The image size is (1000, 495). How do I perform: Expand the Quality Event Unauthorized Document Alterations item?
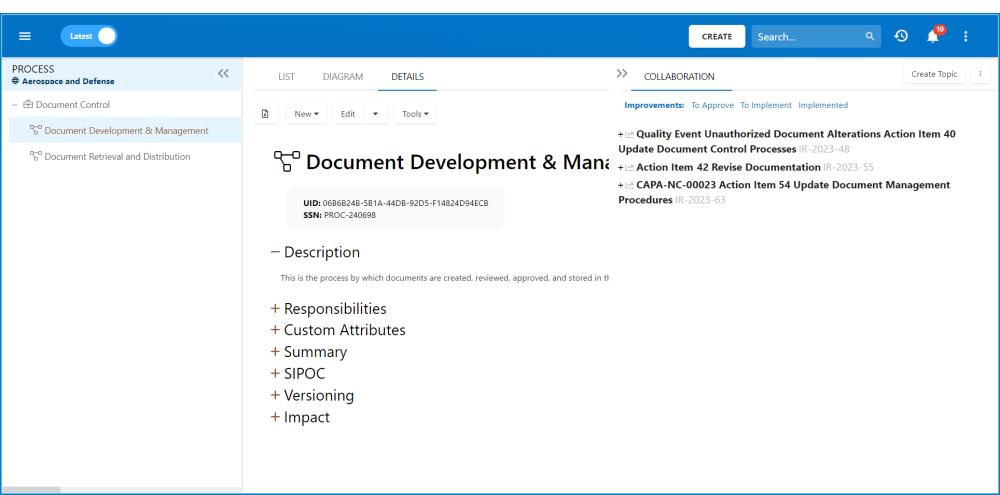coord(621,134)
